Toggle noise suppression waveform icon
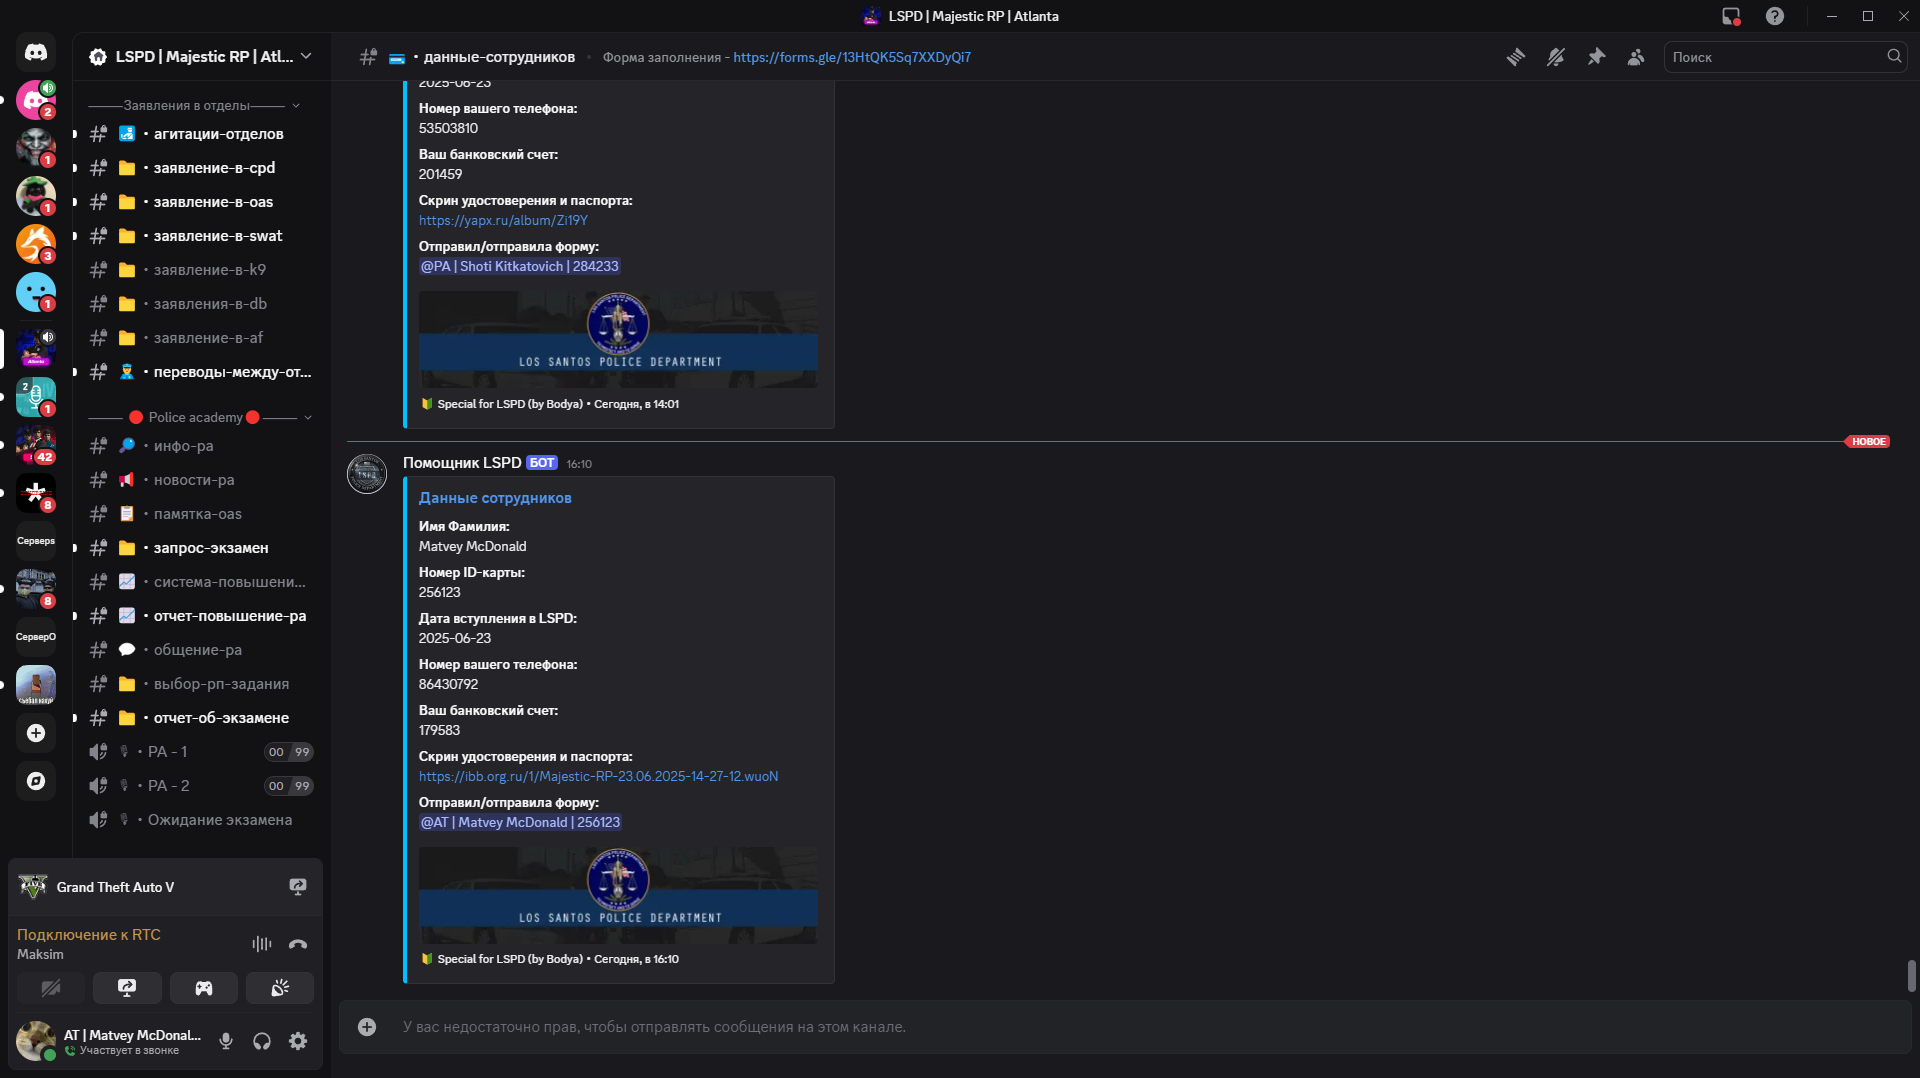The image size is (1920, 1078). pyautogui.click(x=262, y=944)
